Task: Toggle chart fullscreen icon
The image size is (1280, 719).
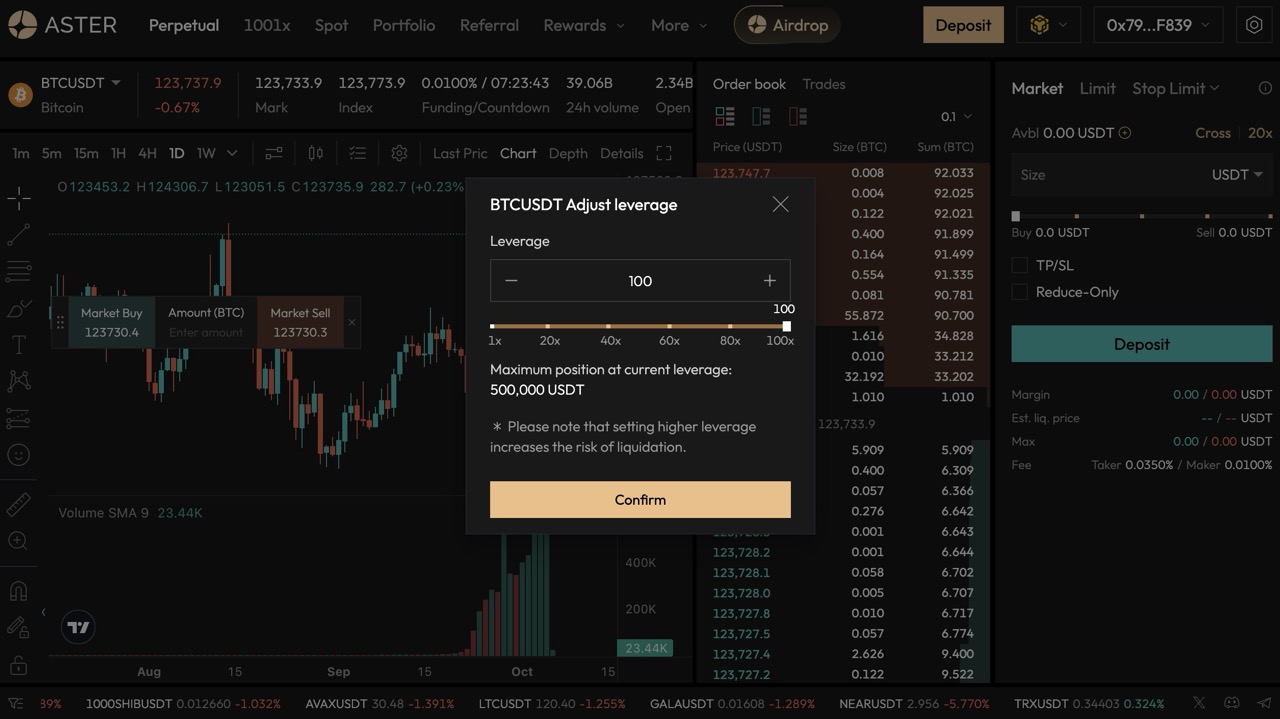Action: (x=663, y=153)
